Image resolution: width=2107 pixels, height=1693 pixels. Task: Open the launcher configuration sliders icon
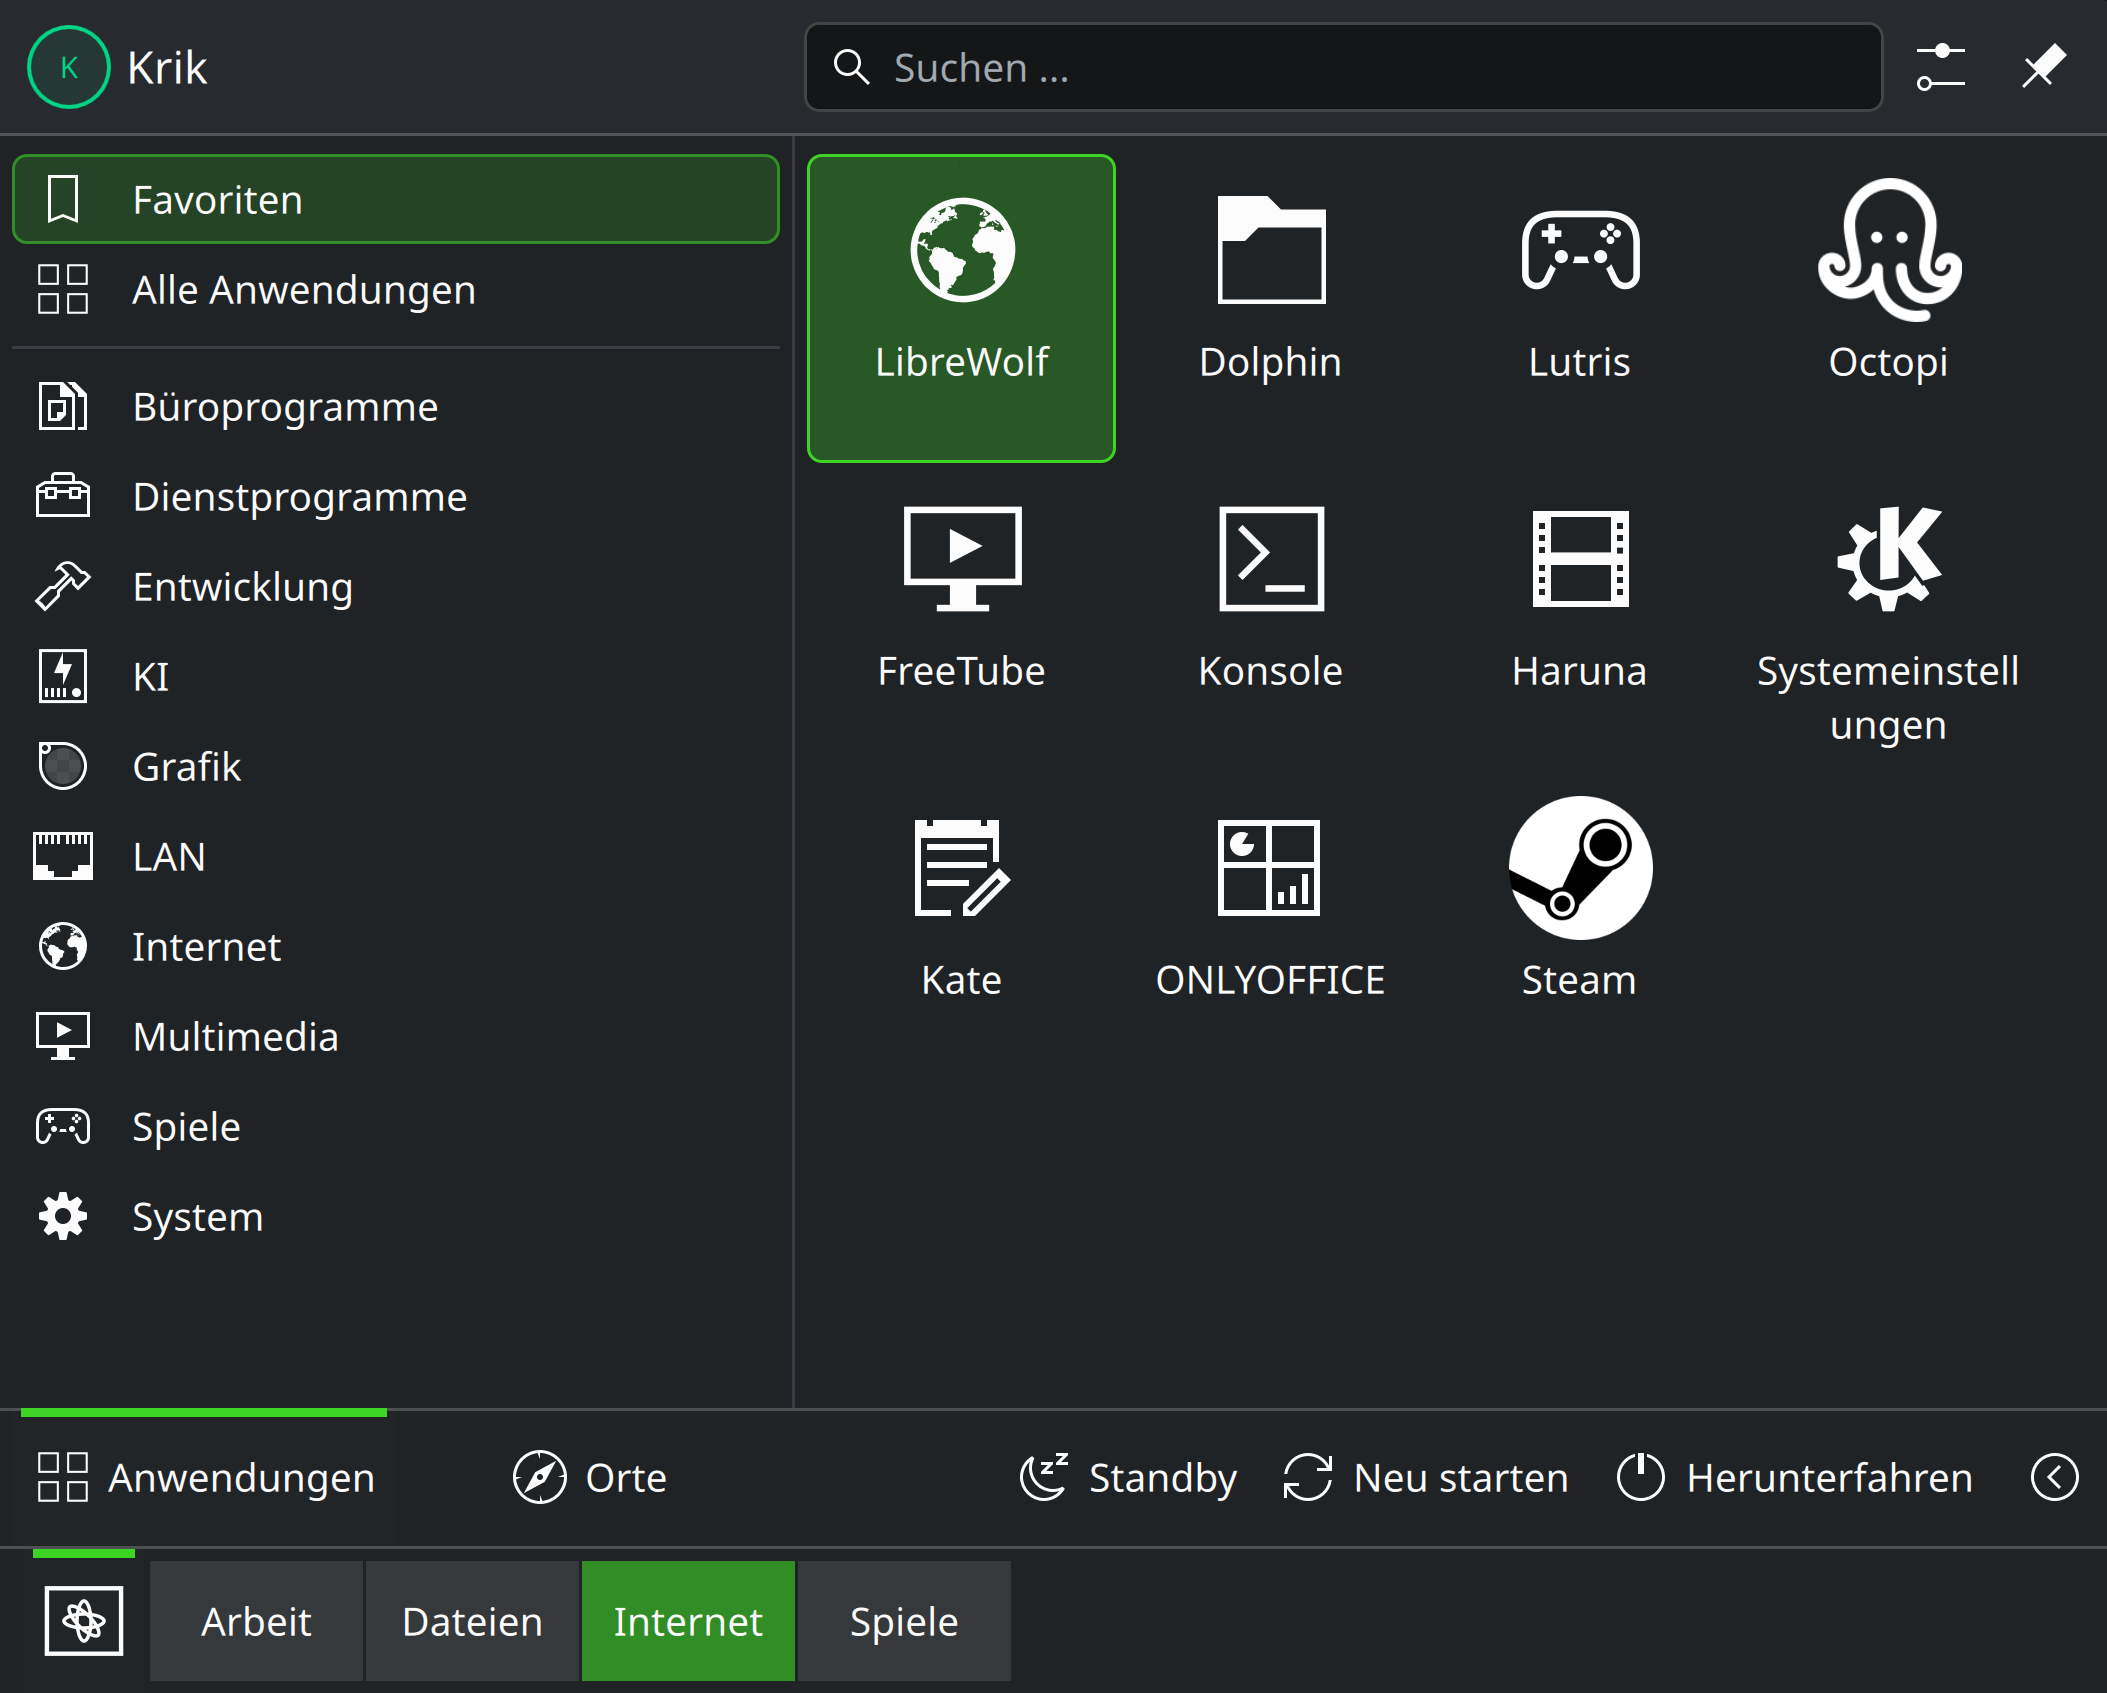[1940, 67]
